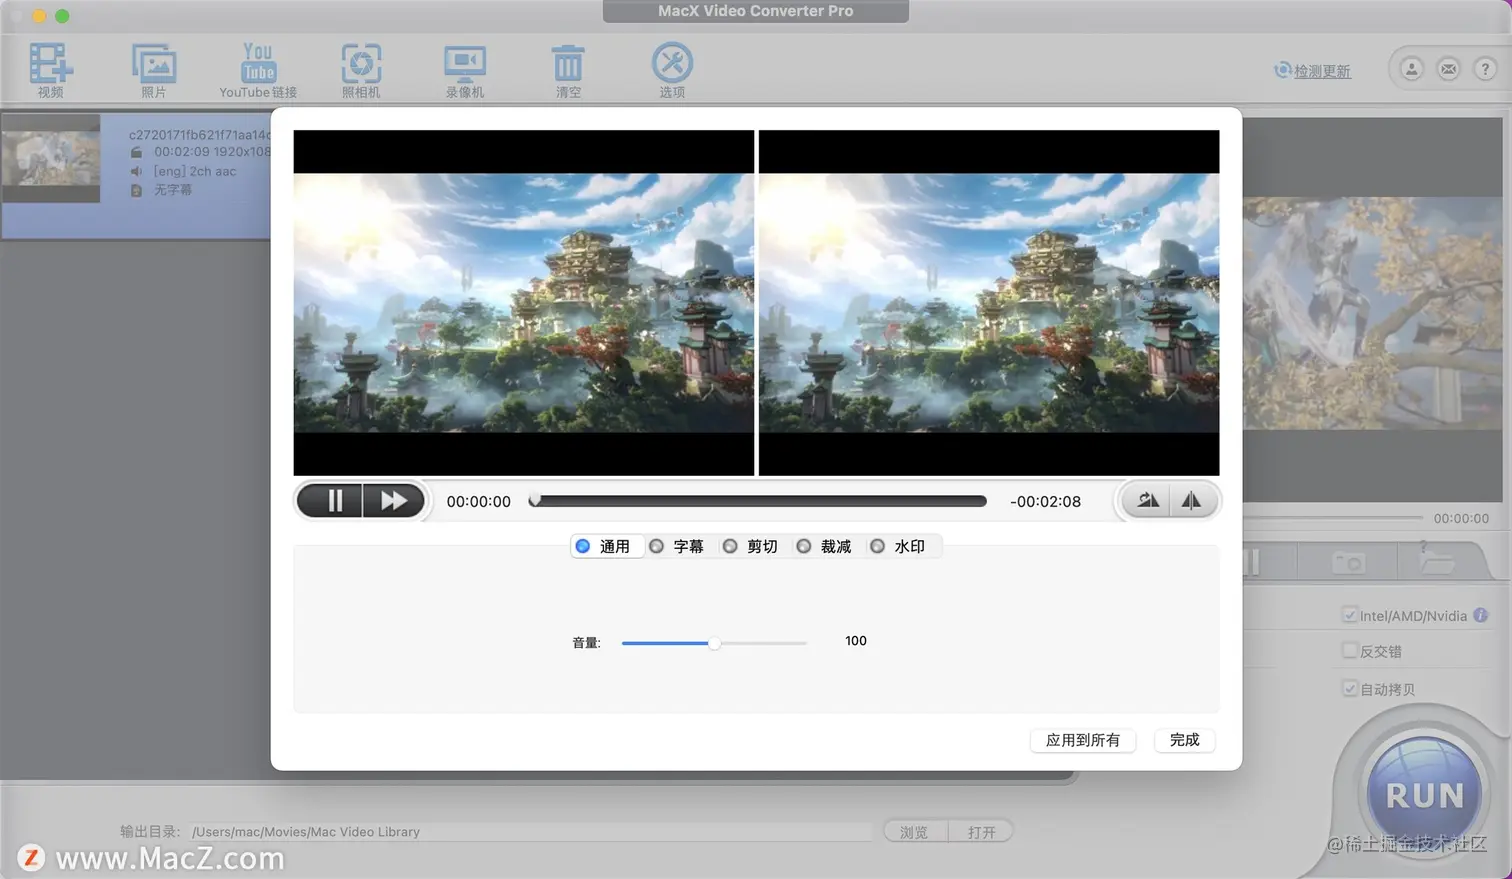The image size is (1512, 879).
Task: Click the volume value 100
Action: click(856, 641)
